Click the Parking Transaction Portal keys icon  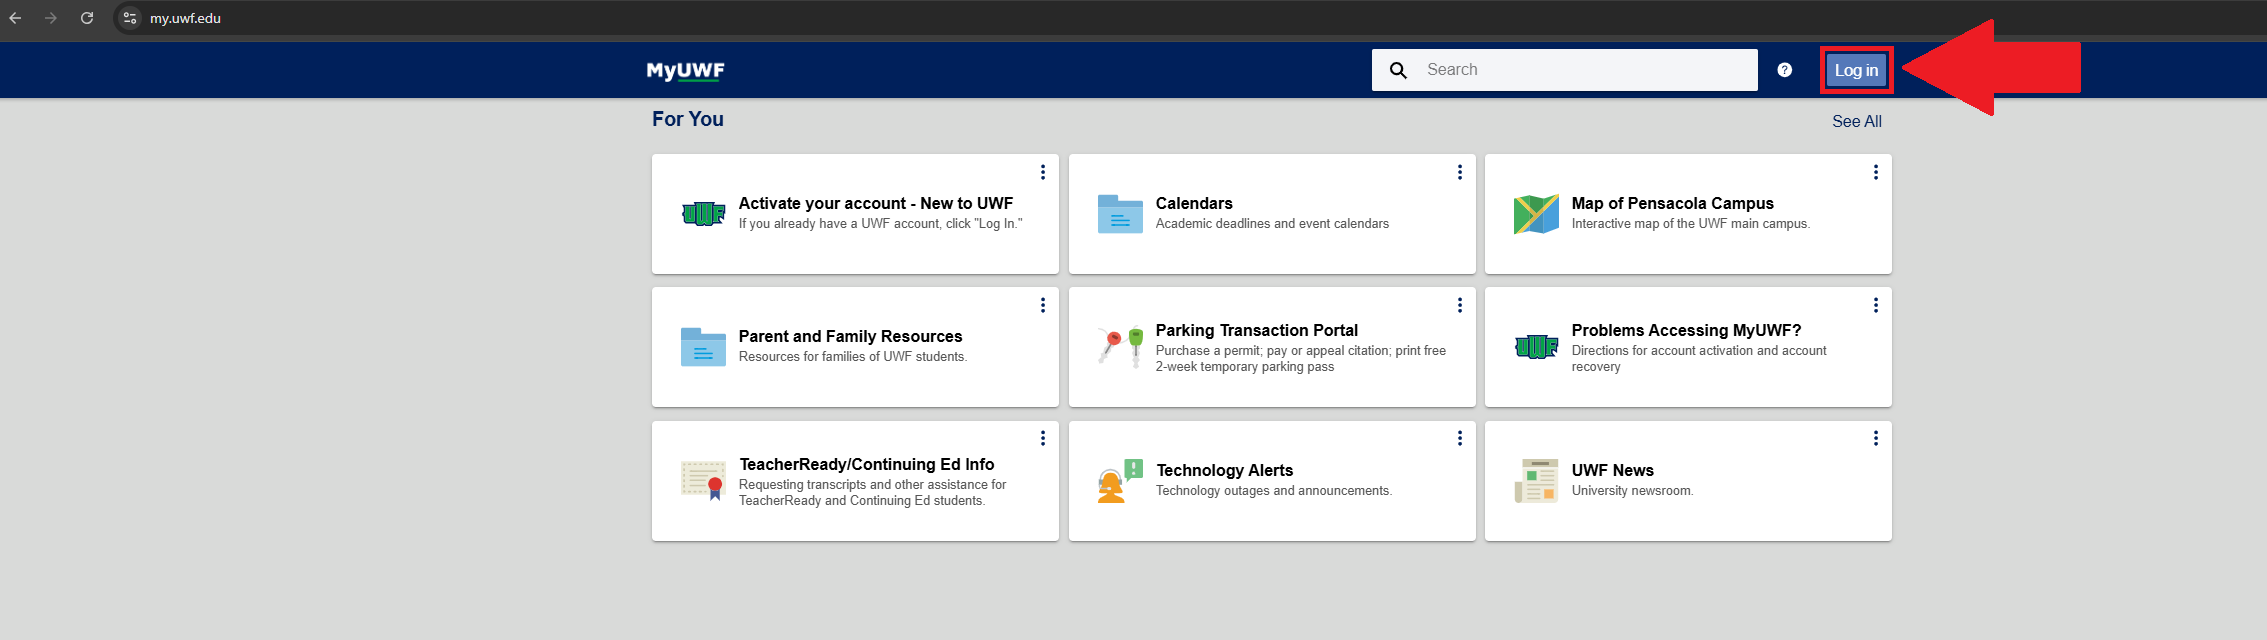click(1120, 347)
